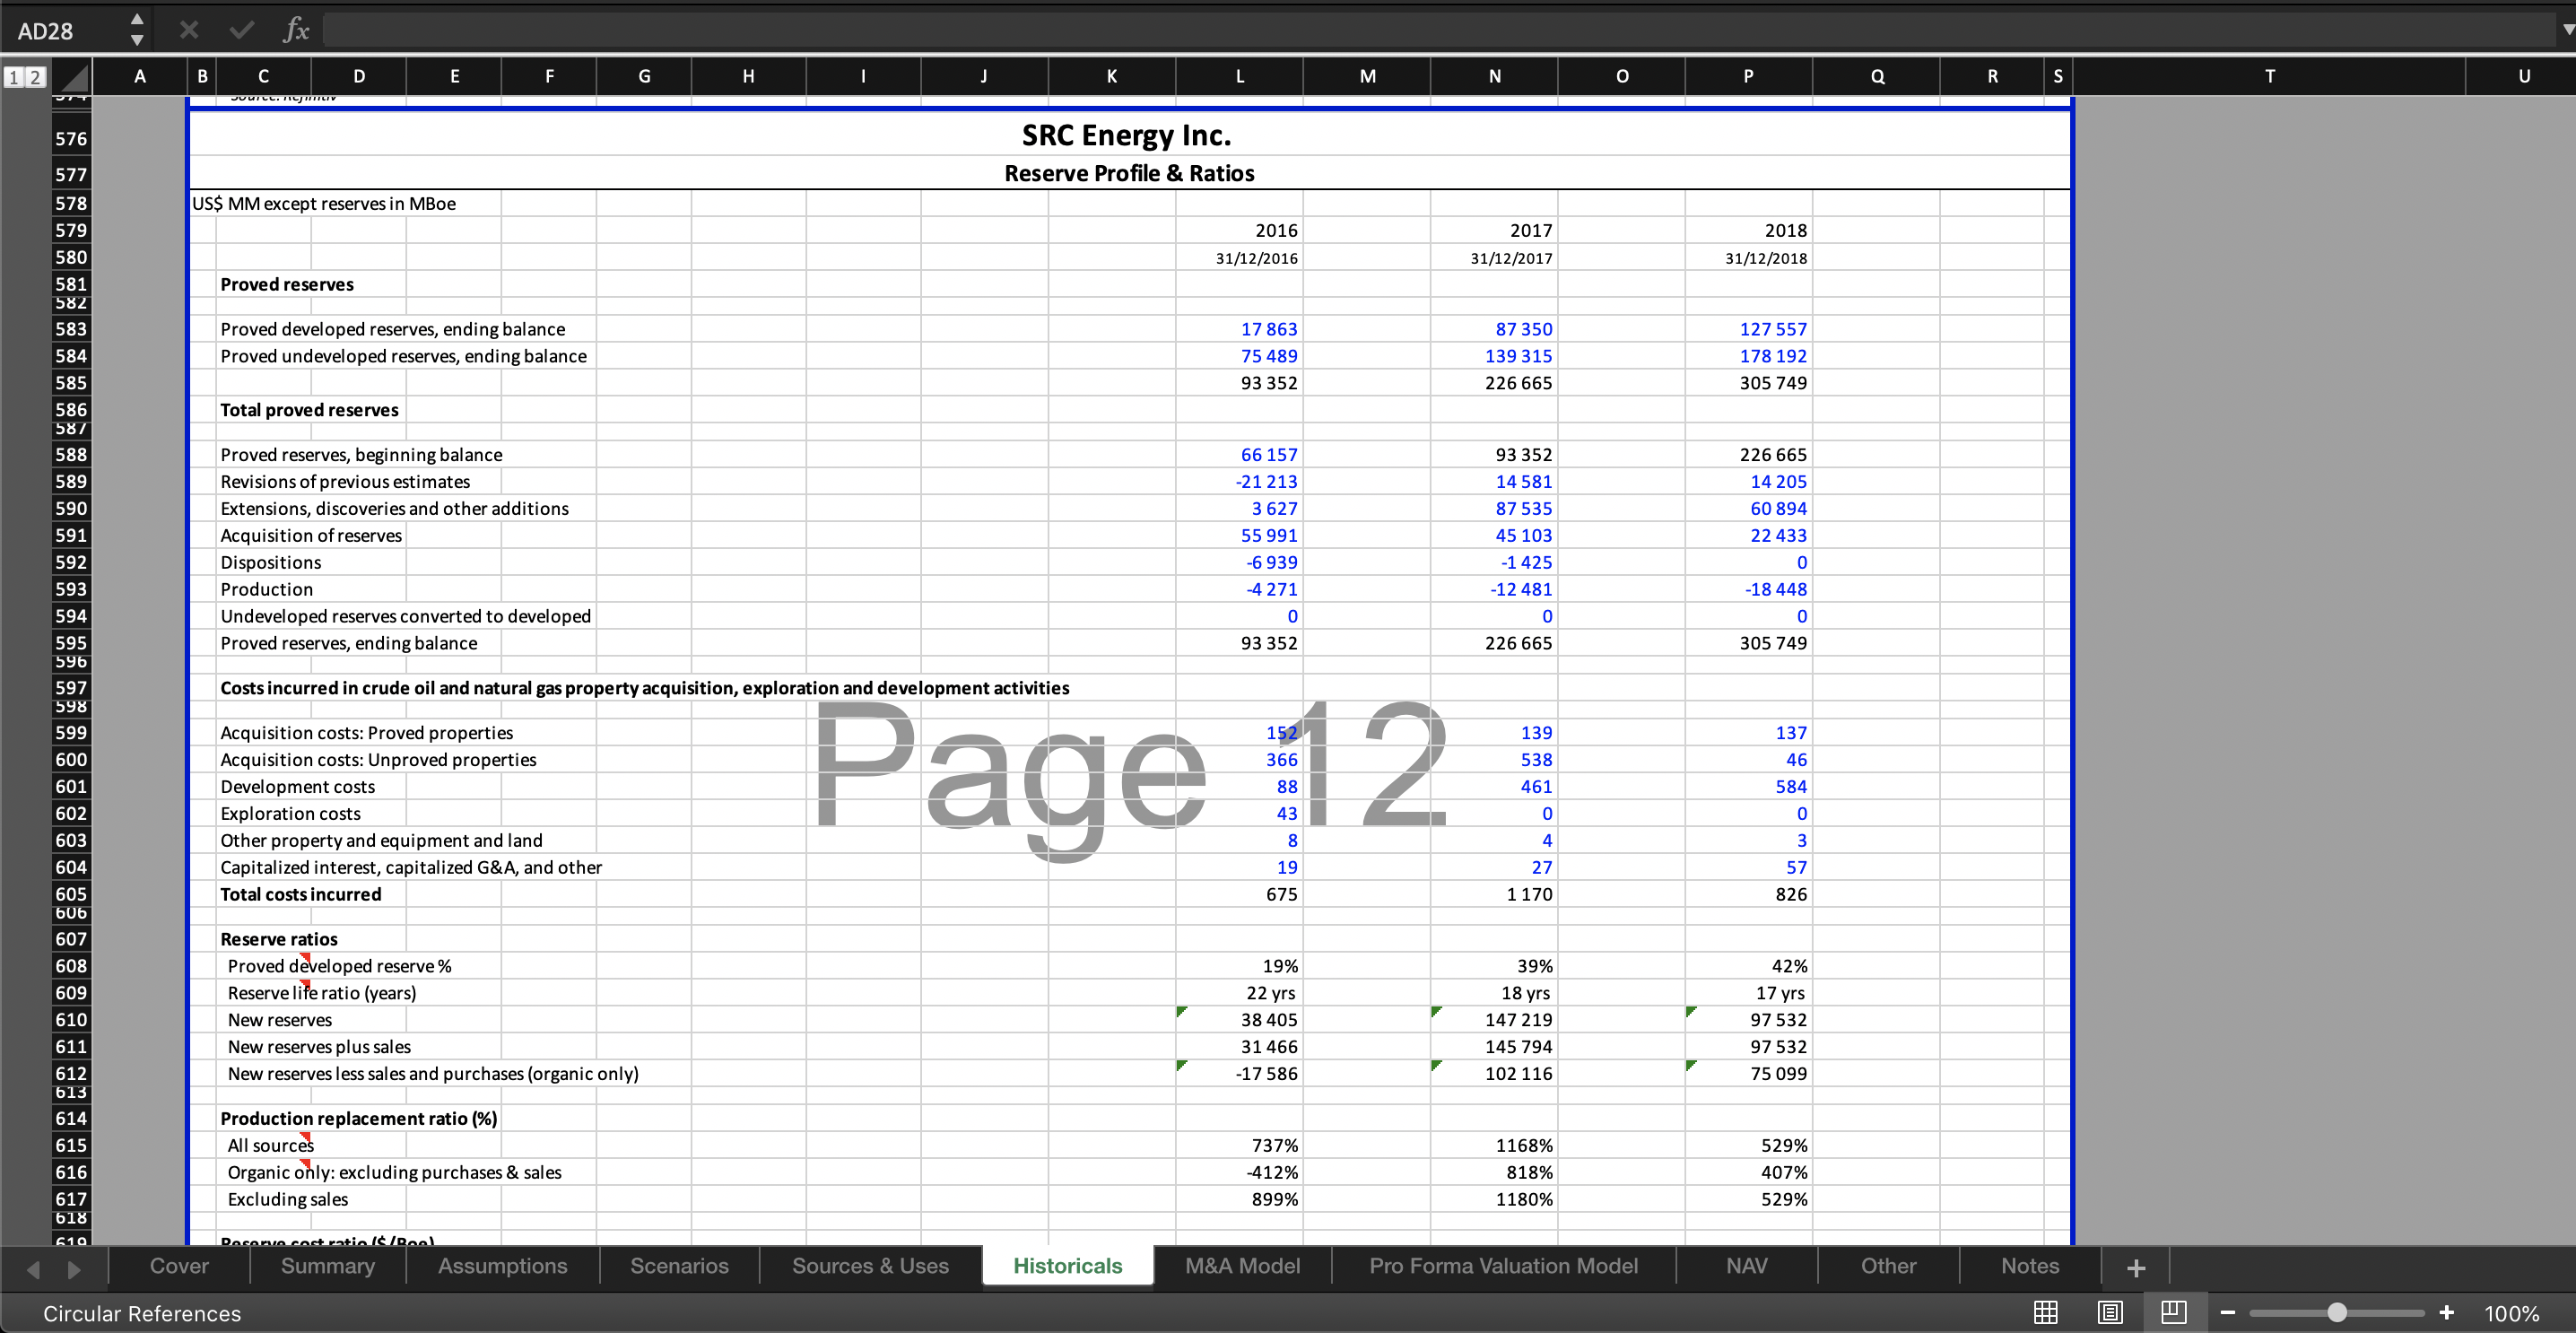Screen dimensions: 2576x1333
Task: Click the 100% zoom level
Action: click(2511, 1313)
